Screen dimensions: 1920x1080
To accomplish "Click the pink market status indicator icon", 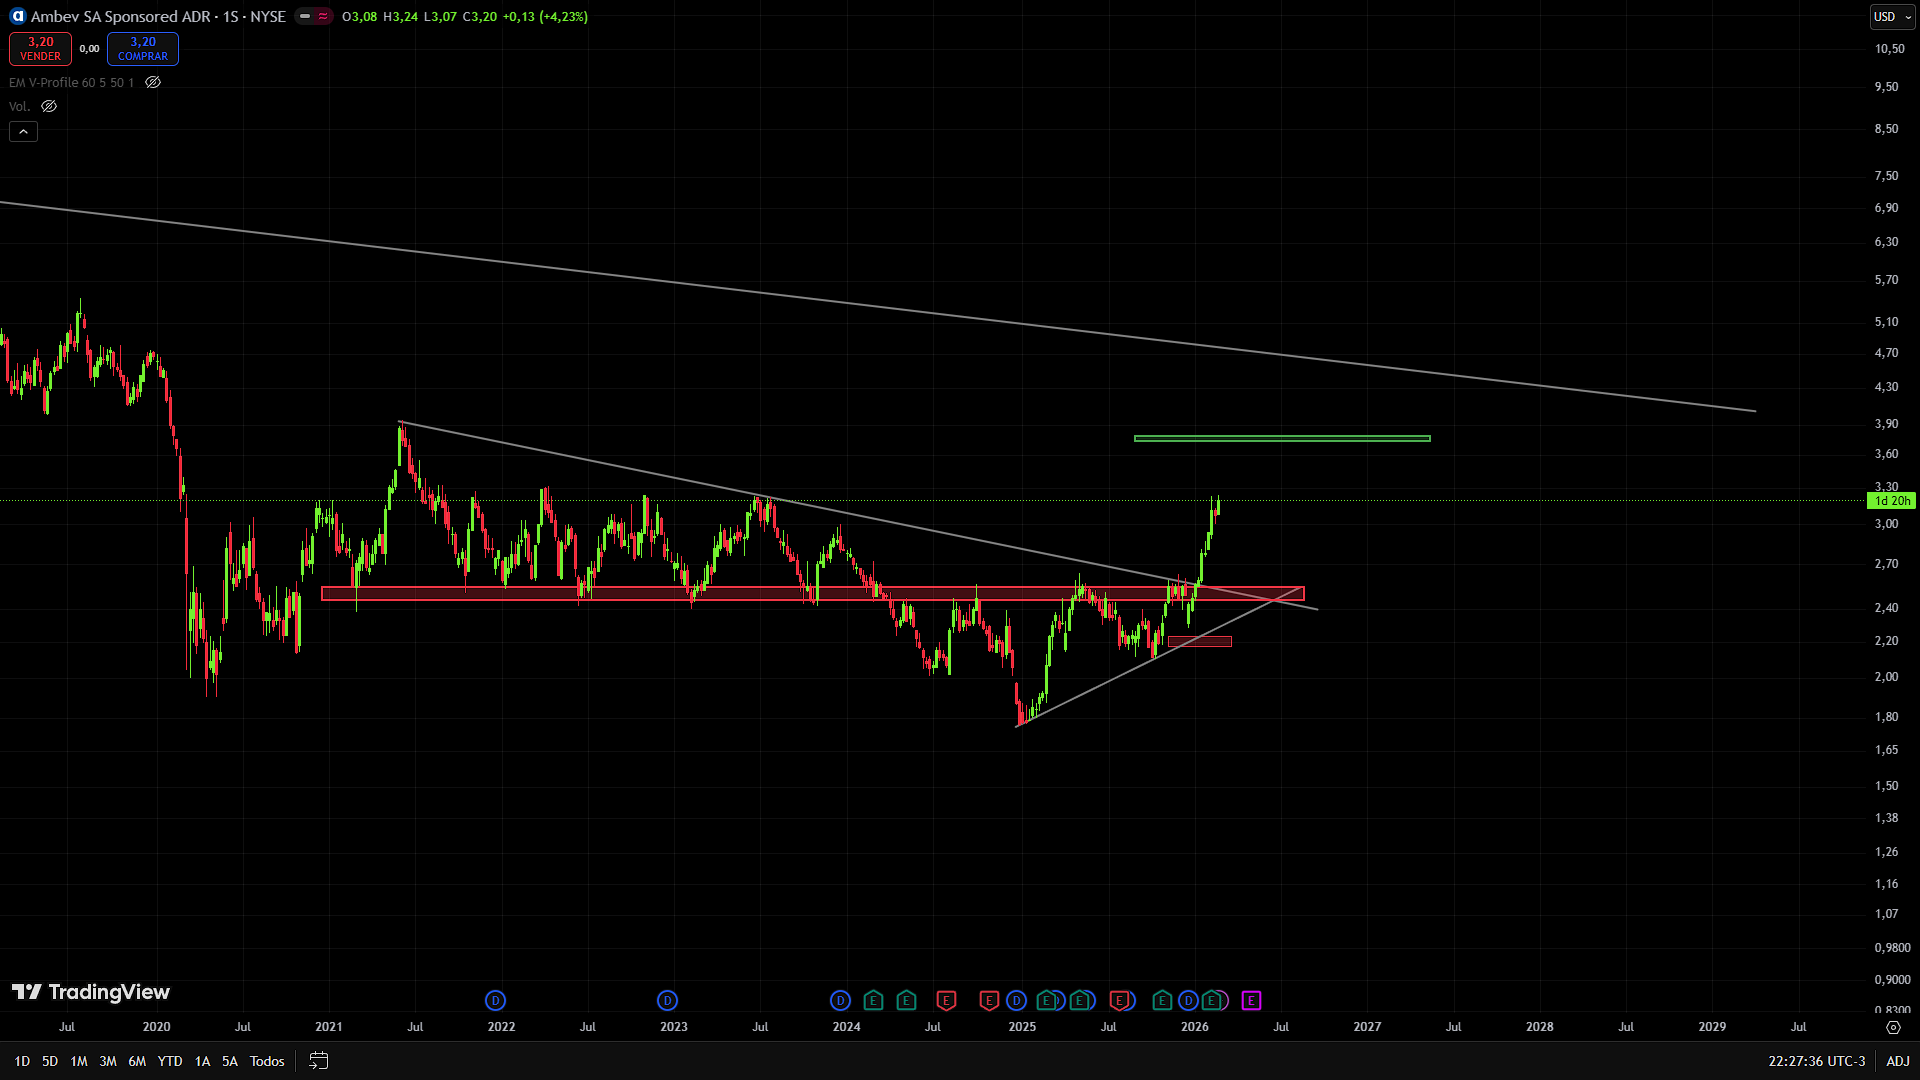I will tap(323, 16).
